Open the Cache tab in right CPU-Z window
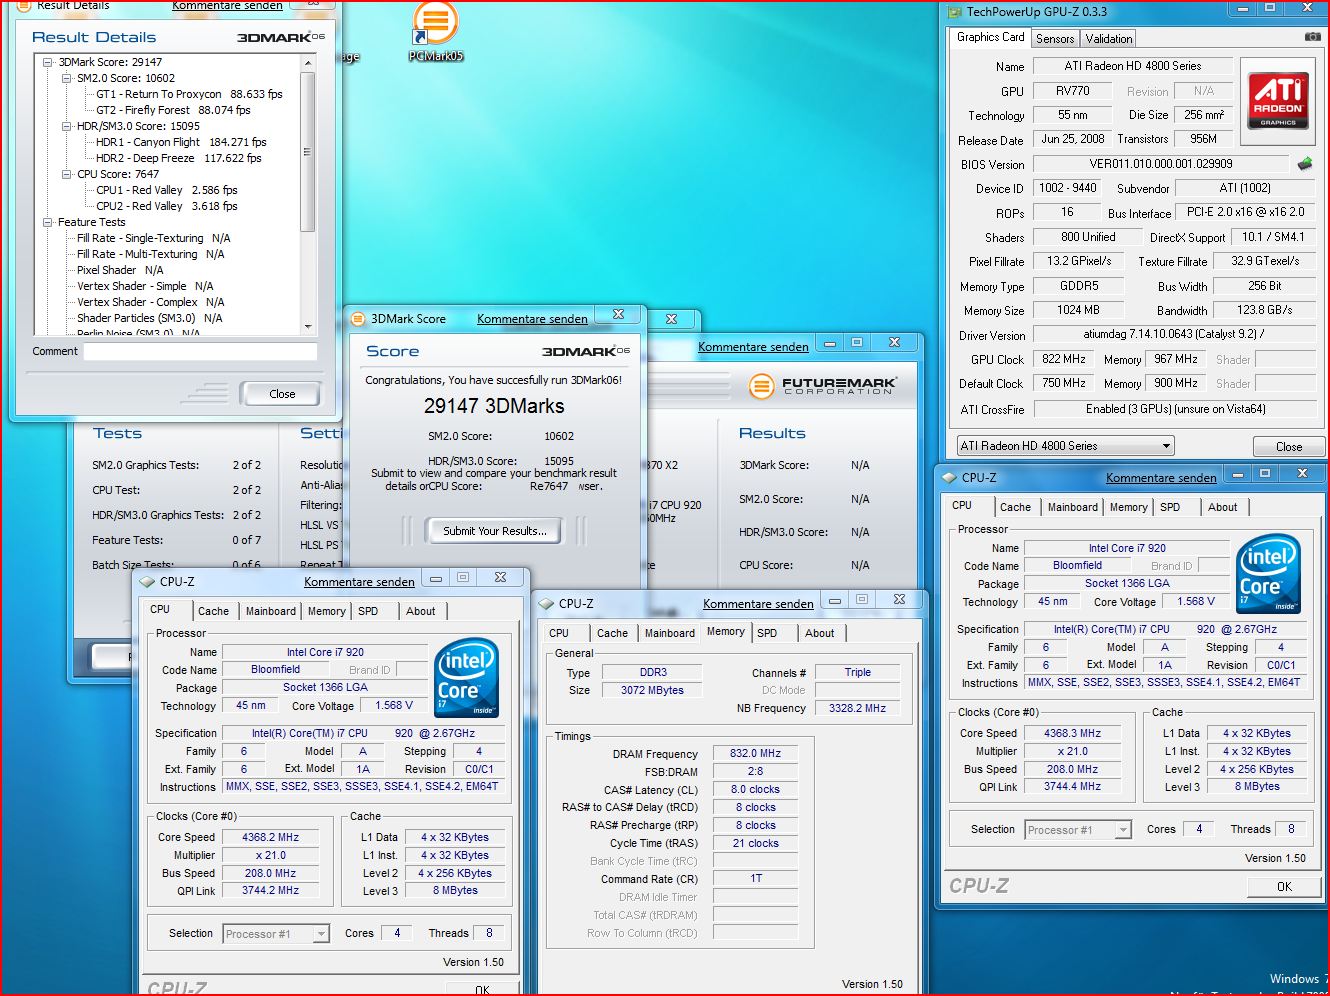This screenshot has width=1330, height=996. (x=1015, y=507)
